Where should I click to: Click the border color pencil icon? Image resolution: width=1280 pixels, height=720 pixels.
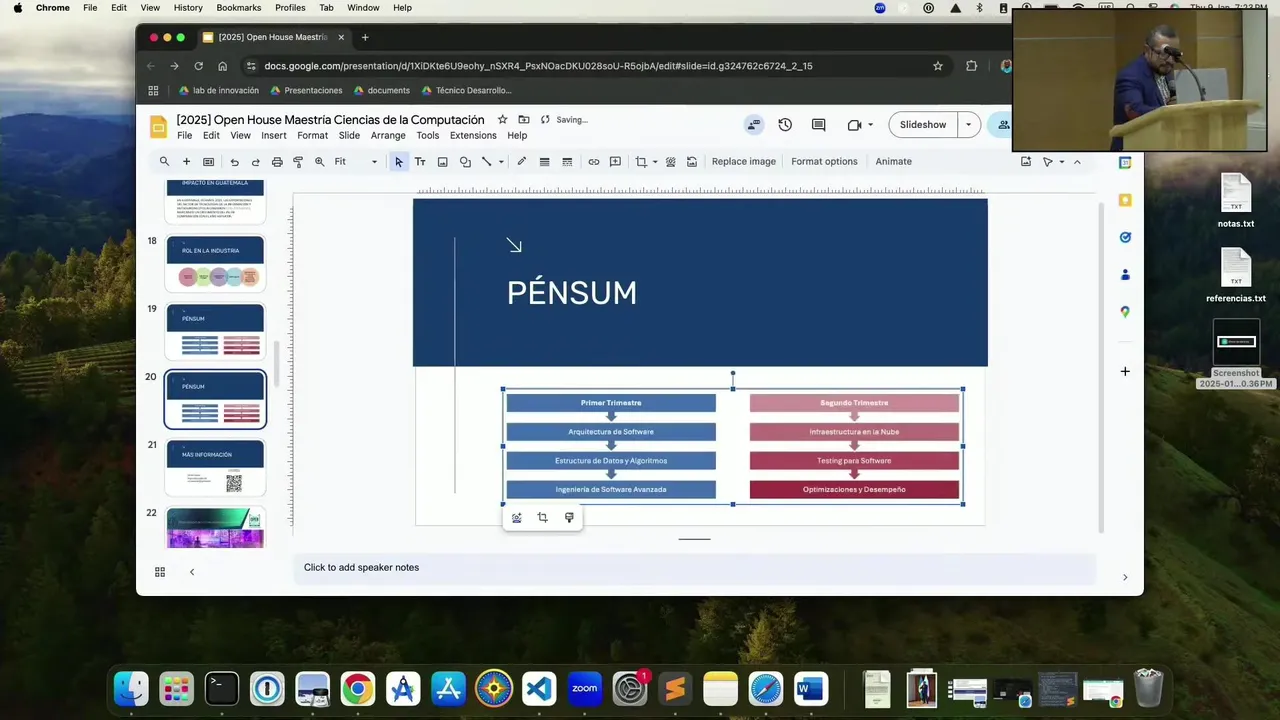point(521,161)
